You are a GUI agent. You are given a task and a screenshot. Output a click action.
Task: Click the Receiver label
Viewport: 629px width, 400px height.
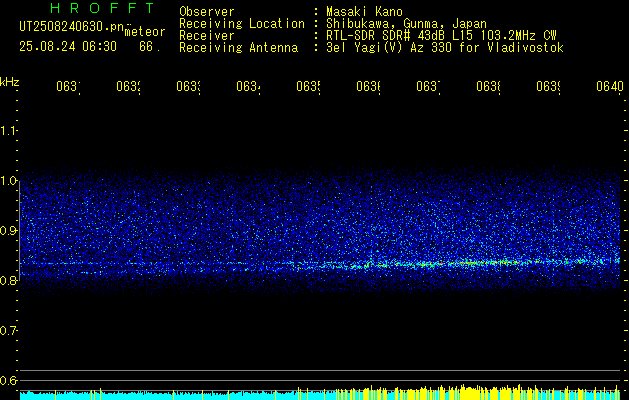click(x=207, y=36)
